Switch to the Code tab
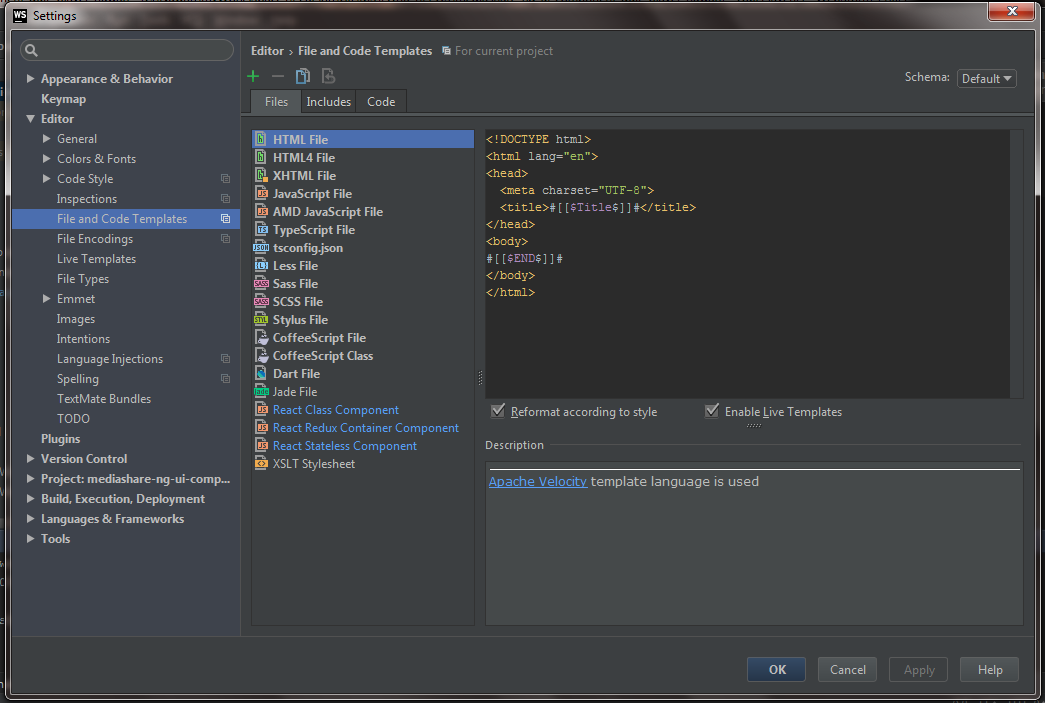This screenshot has width=1045, height=703. pyautogui.click(x=381, y=101)
